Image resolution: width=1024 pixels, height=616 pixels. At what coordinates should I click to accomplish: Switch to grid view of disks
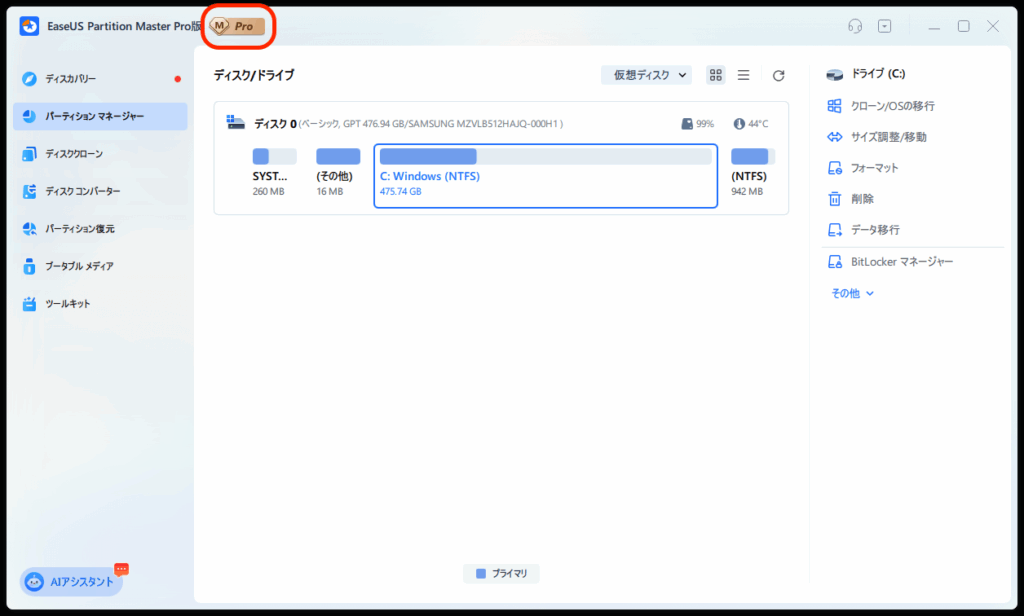[x=715, y=75]
